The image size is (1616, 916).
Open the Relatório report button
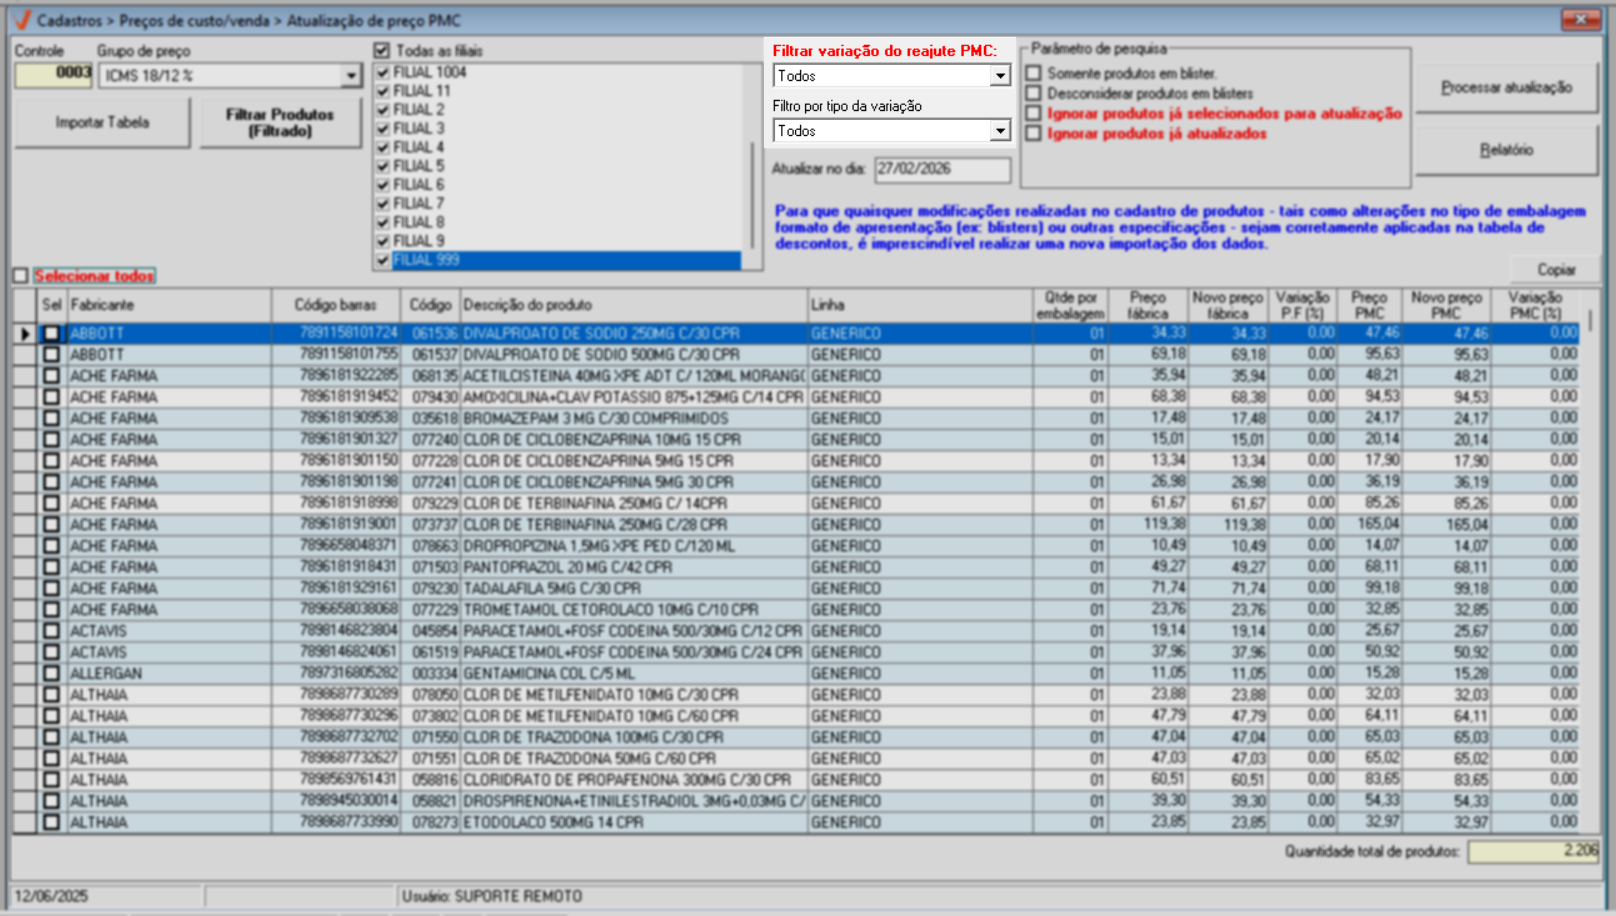click(x=1505, y=150)
